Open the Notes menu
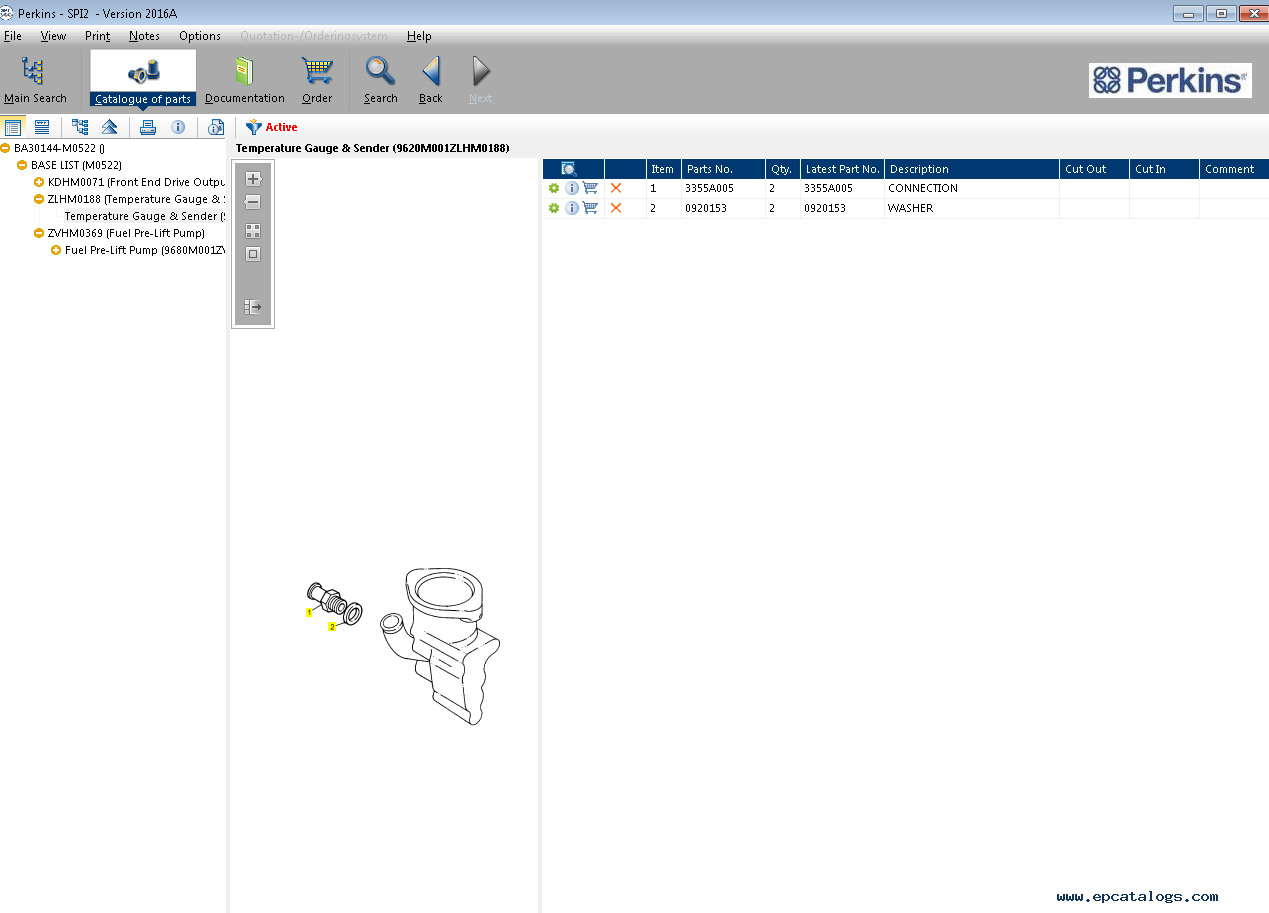The image size is (1269, 913). [144, 36]
